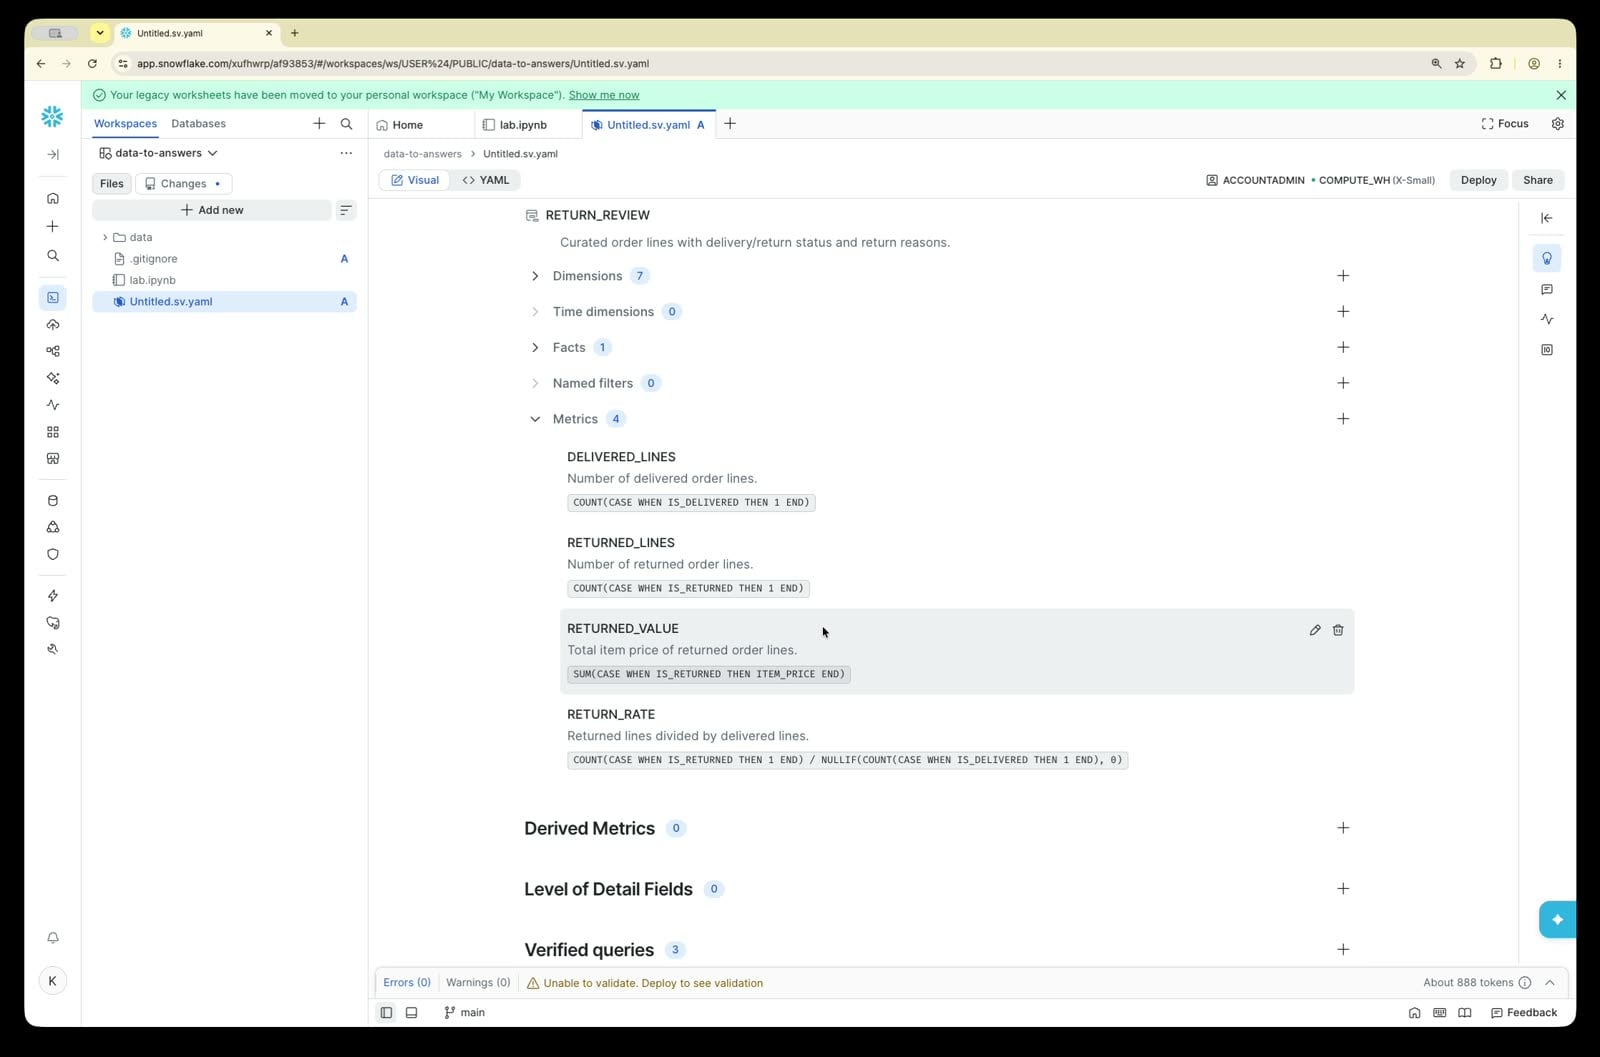Collapse the Metrics section
This screenshot has height=1057, width=1600.
(x=535, y=419)
